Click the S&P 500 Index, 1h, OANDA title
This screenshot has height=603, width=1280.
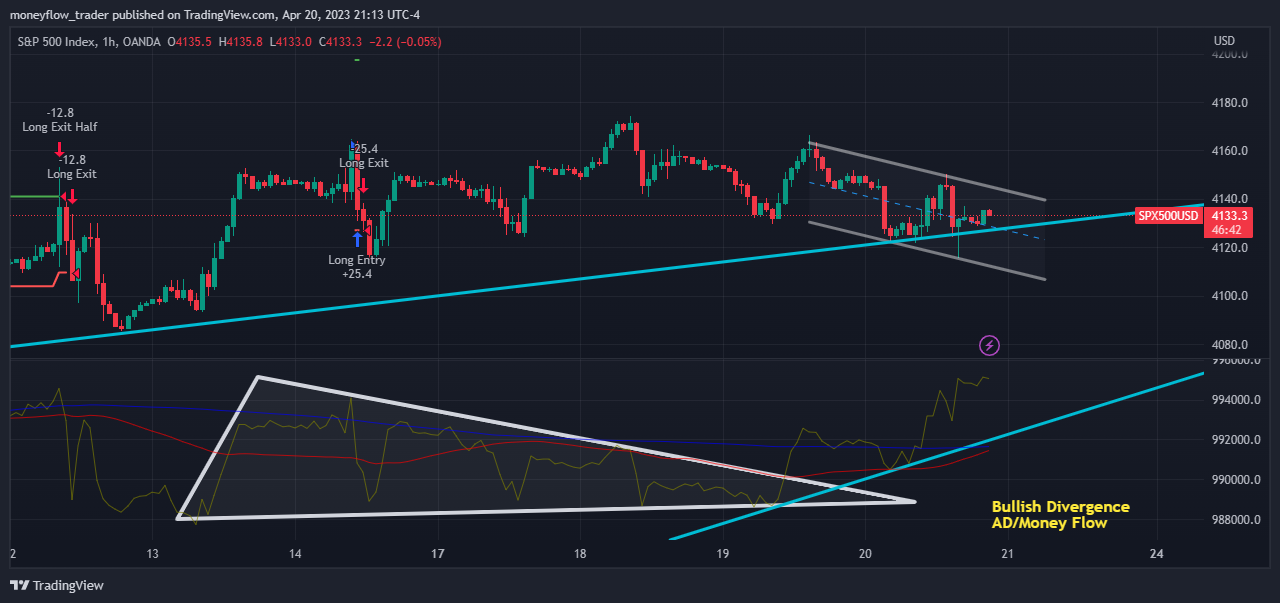[89, 42]
